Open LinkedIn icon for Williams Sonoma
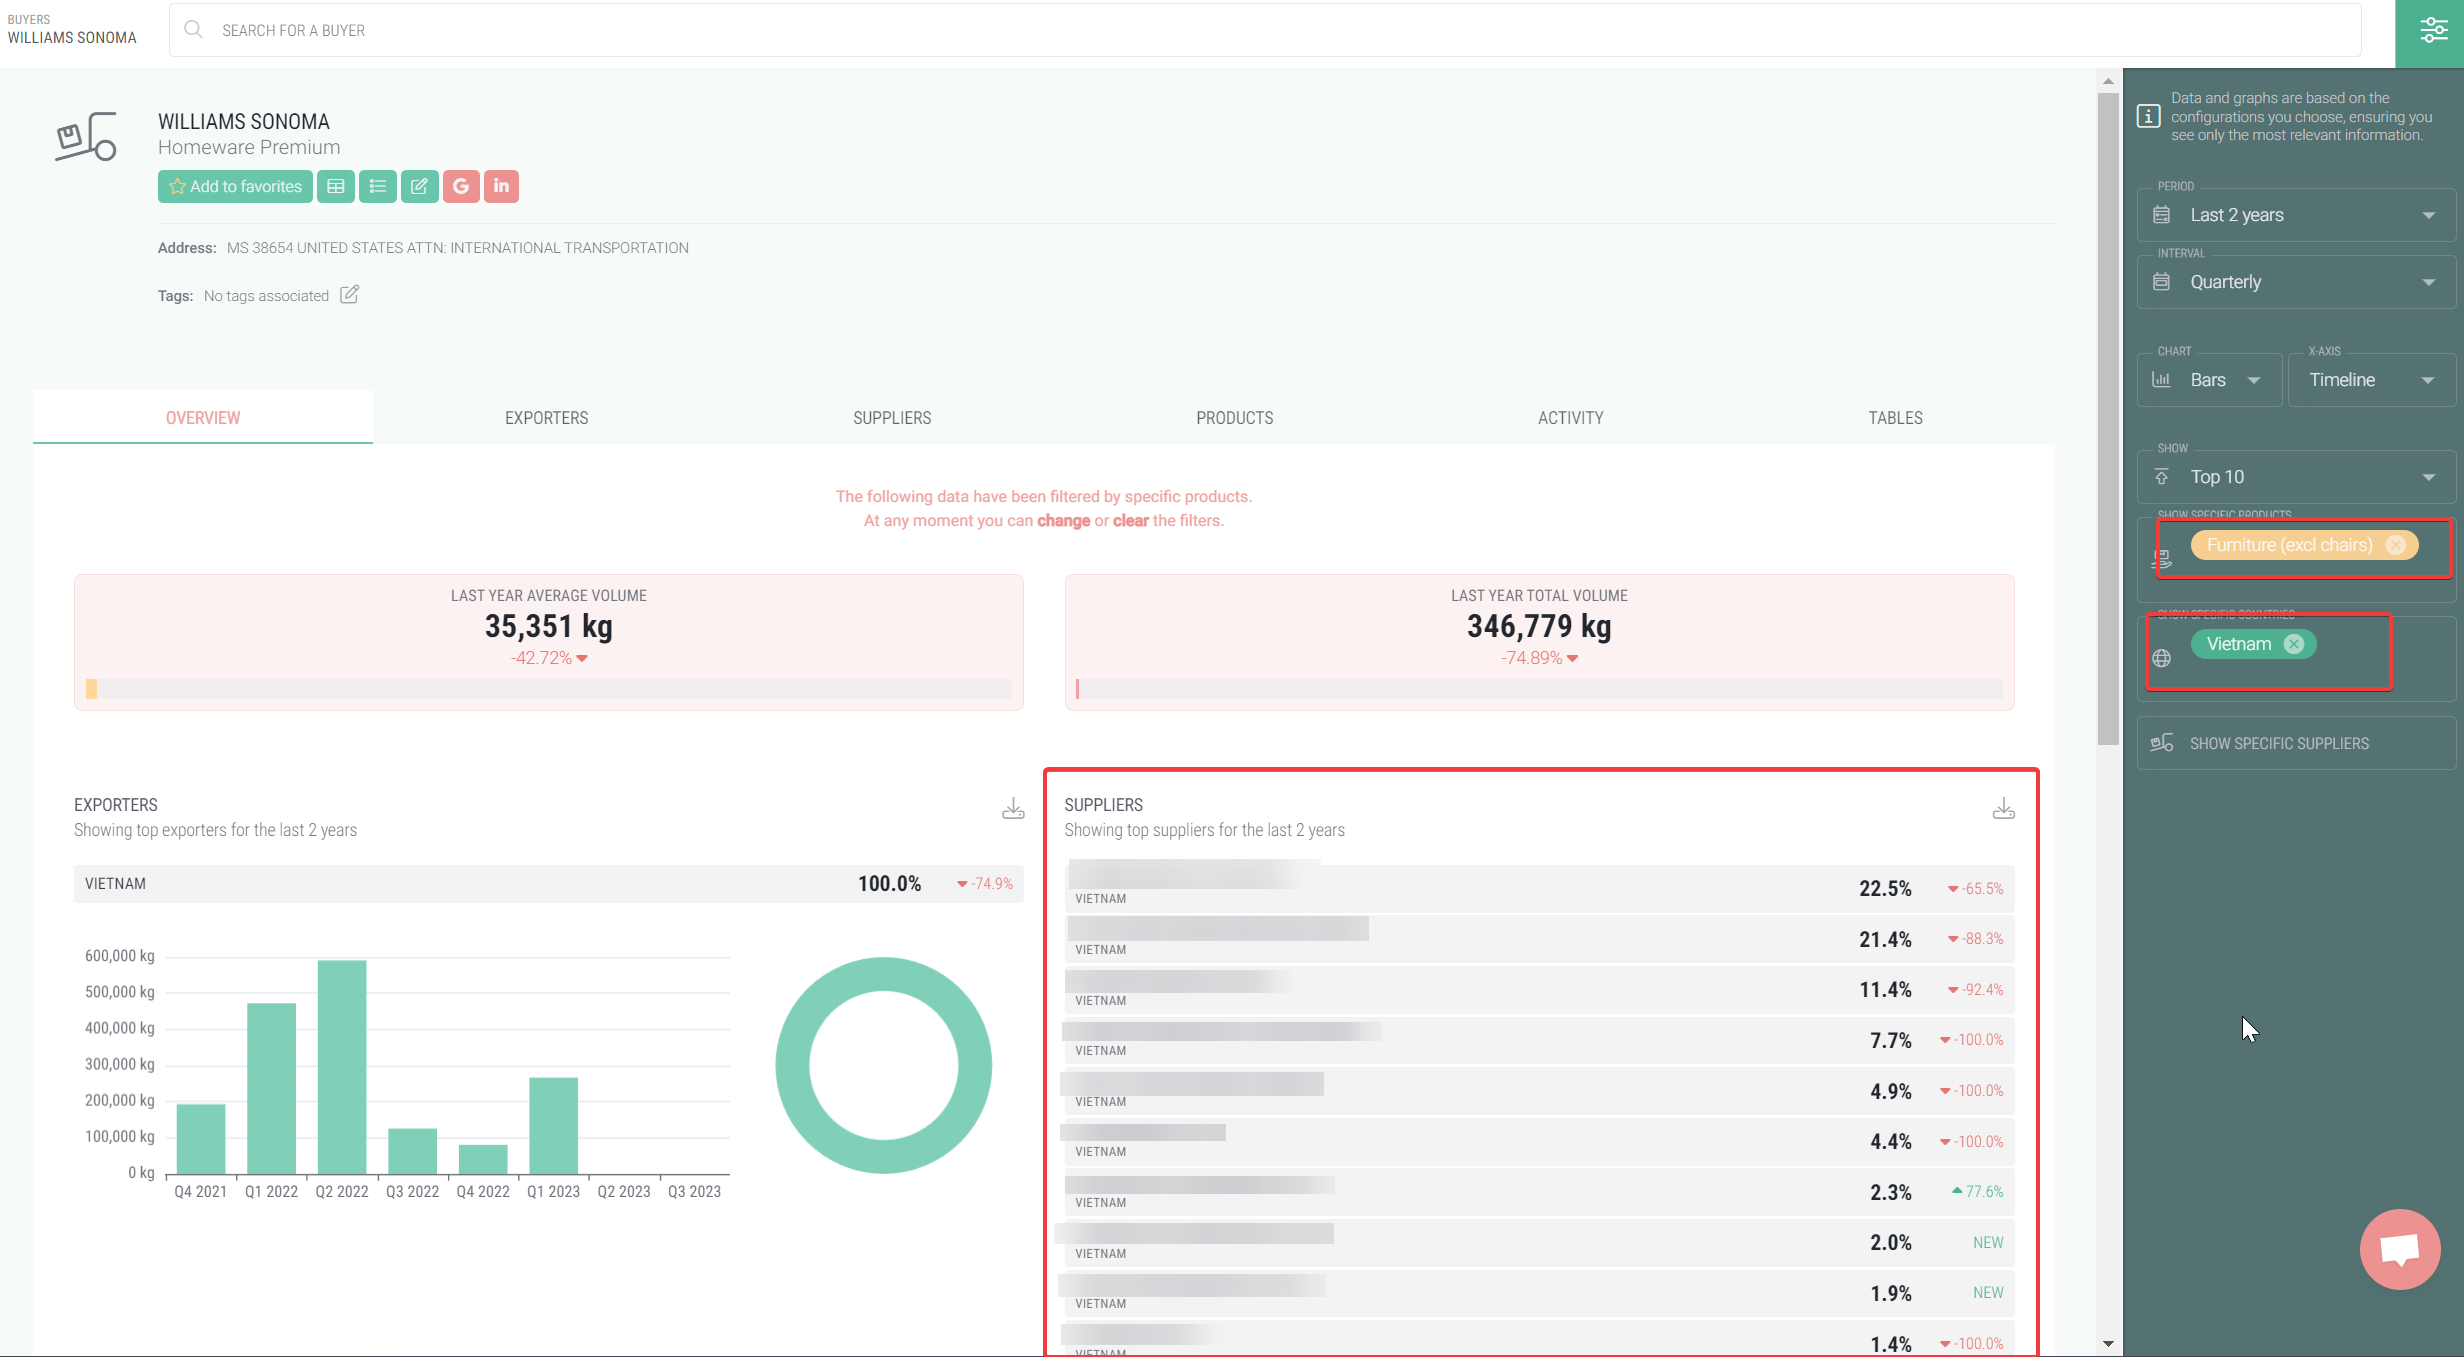Screen dimensions: 2464x1357 501,186
